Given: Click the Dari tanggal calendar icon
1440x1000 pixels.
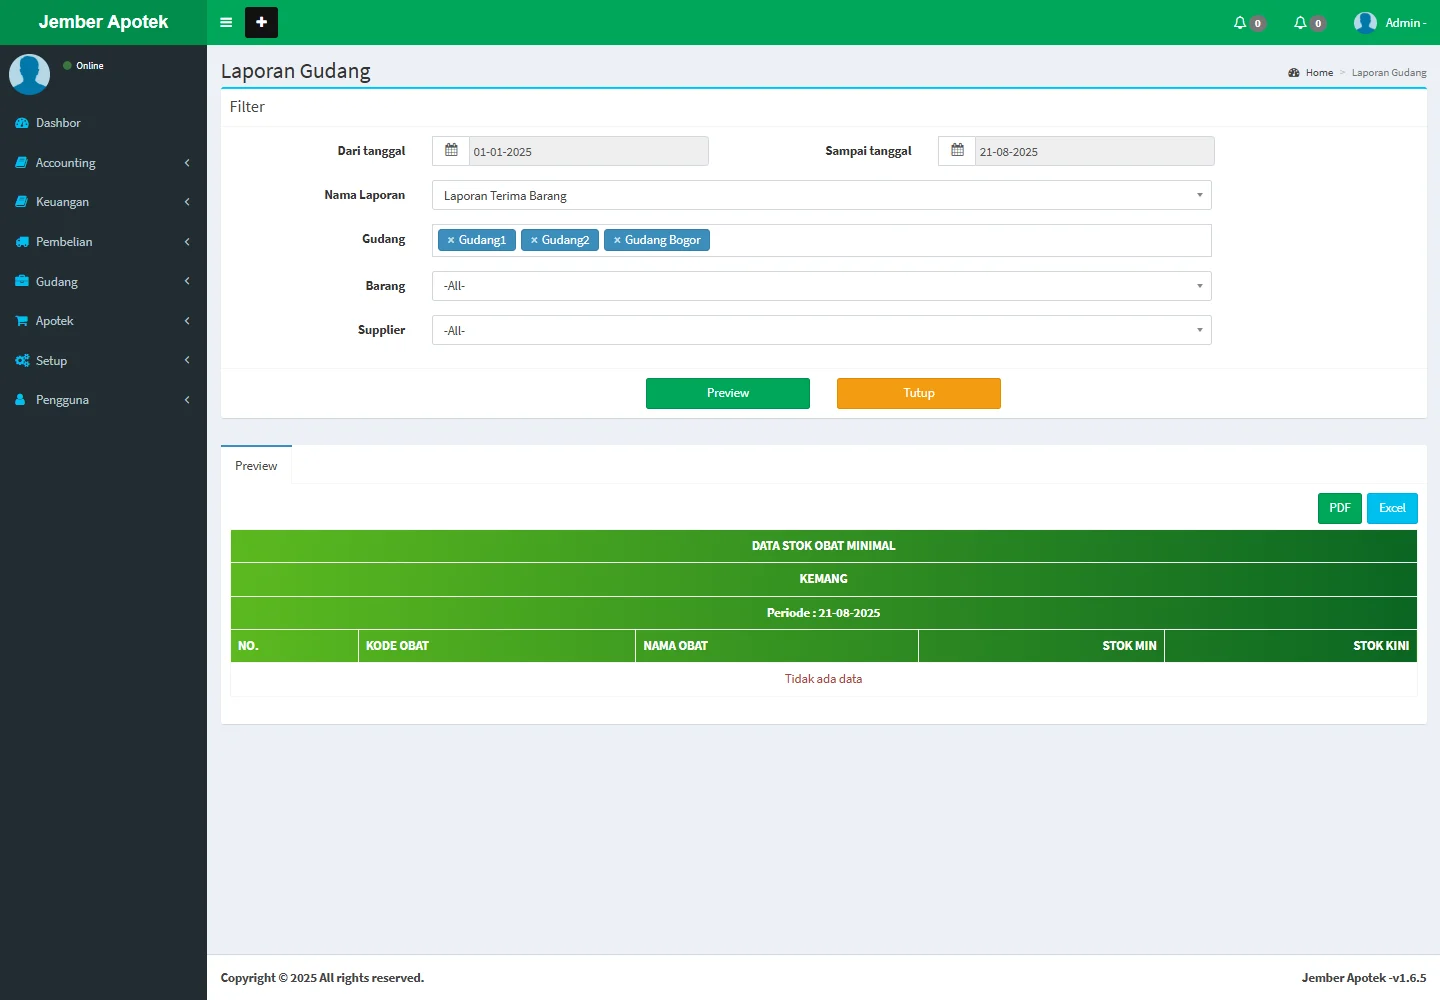Looking at the screenshot, I should coord(451,151).
